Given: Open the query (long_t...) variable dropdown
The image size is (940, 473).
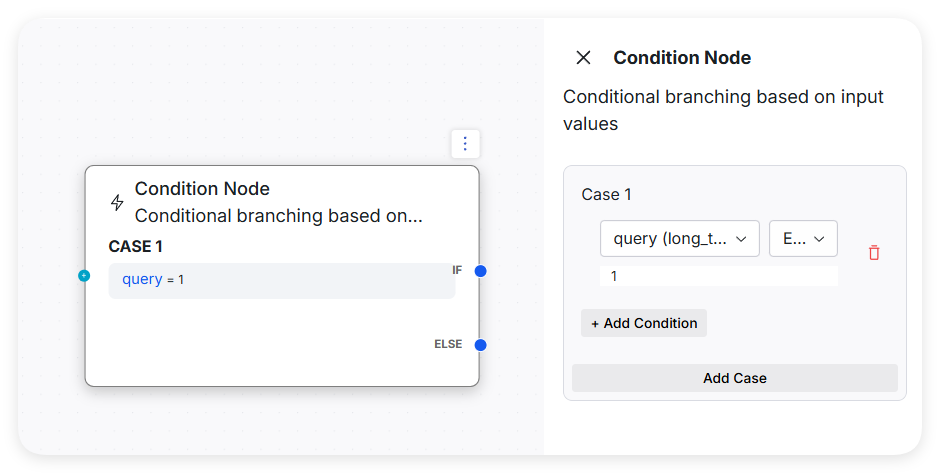Looking at the screenshot, I should pos(680,239).
